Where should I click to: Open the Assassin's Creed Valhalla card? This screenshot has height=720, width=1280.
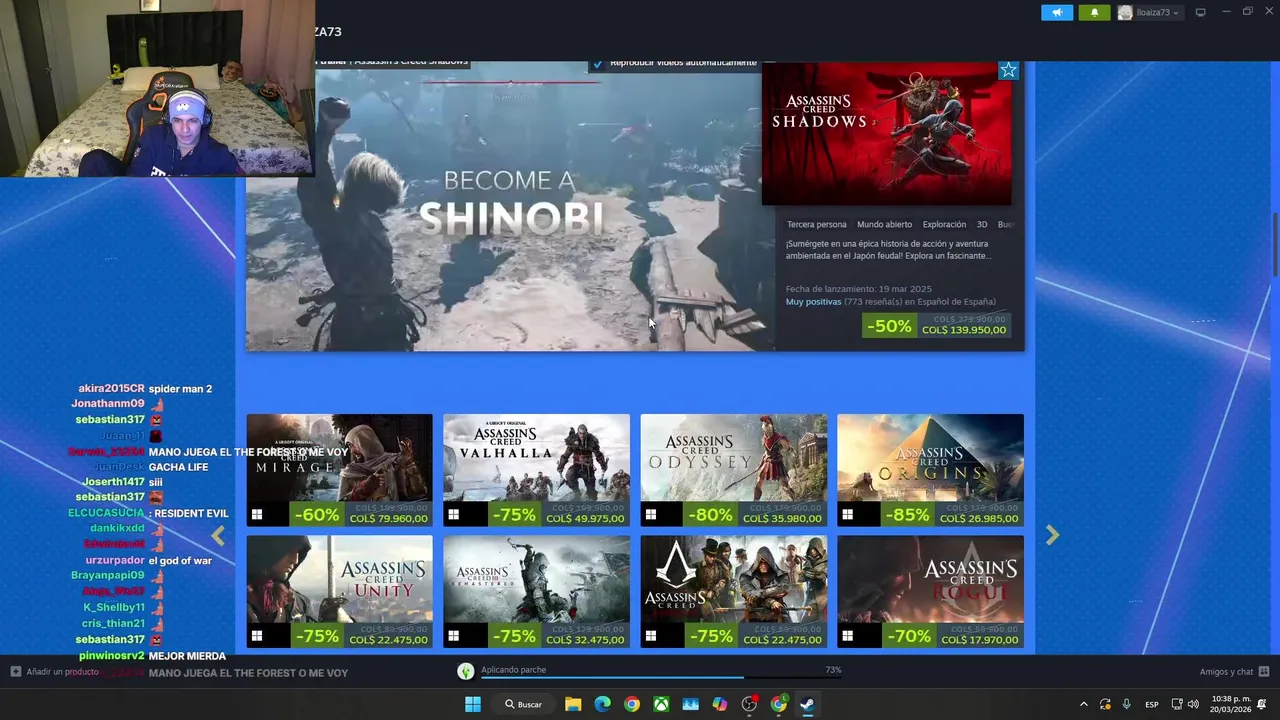536,470
